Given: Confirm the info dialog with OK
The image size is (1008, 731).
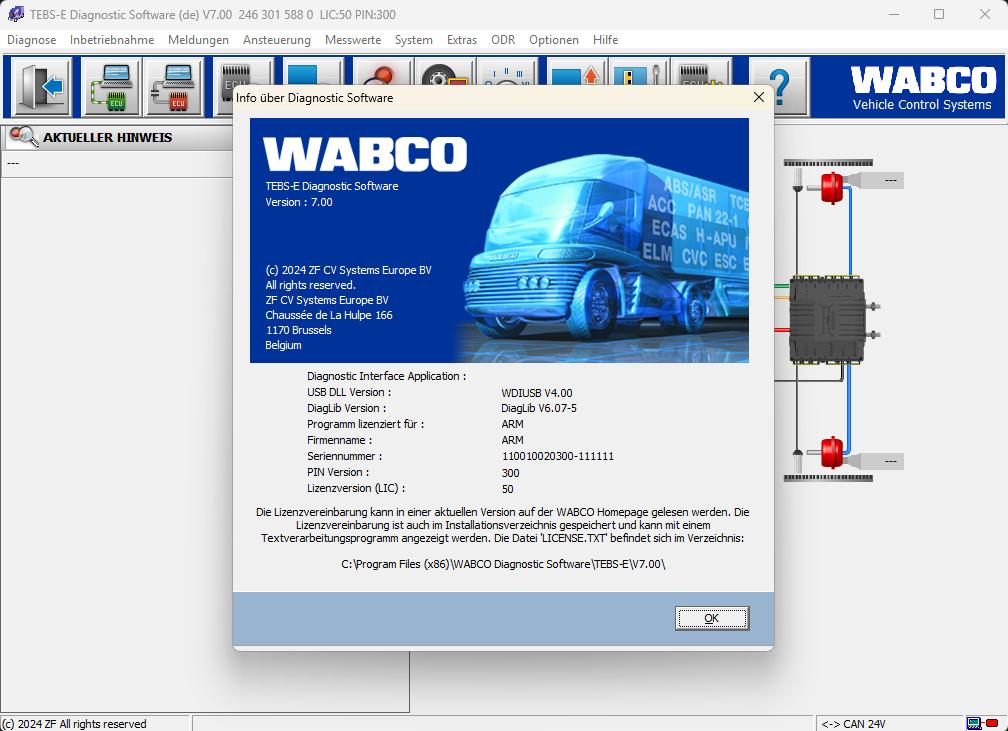Looking at the screenshot, I should [x=711, y=618].
